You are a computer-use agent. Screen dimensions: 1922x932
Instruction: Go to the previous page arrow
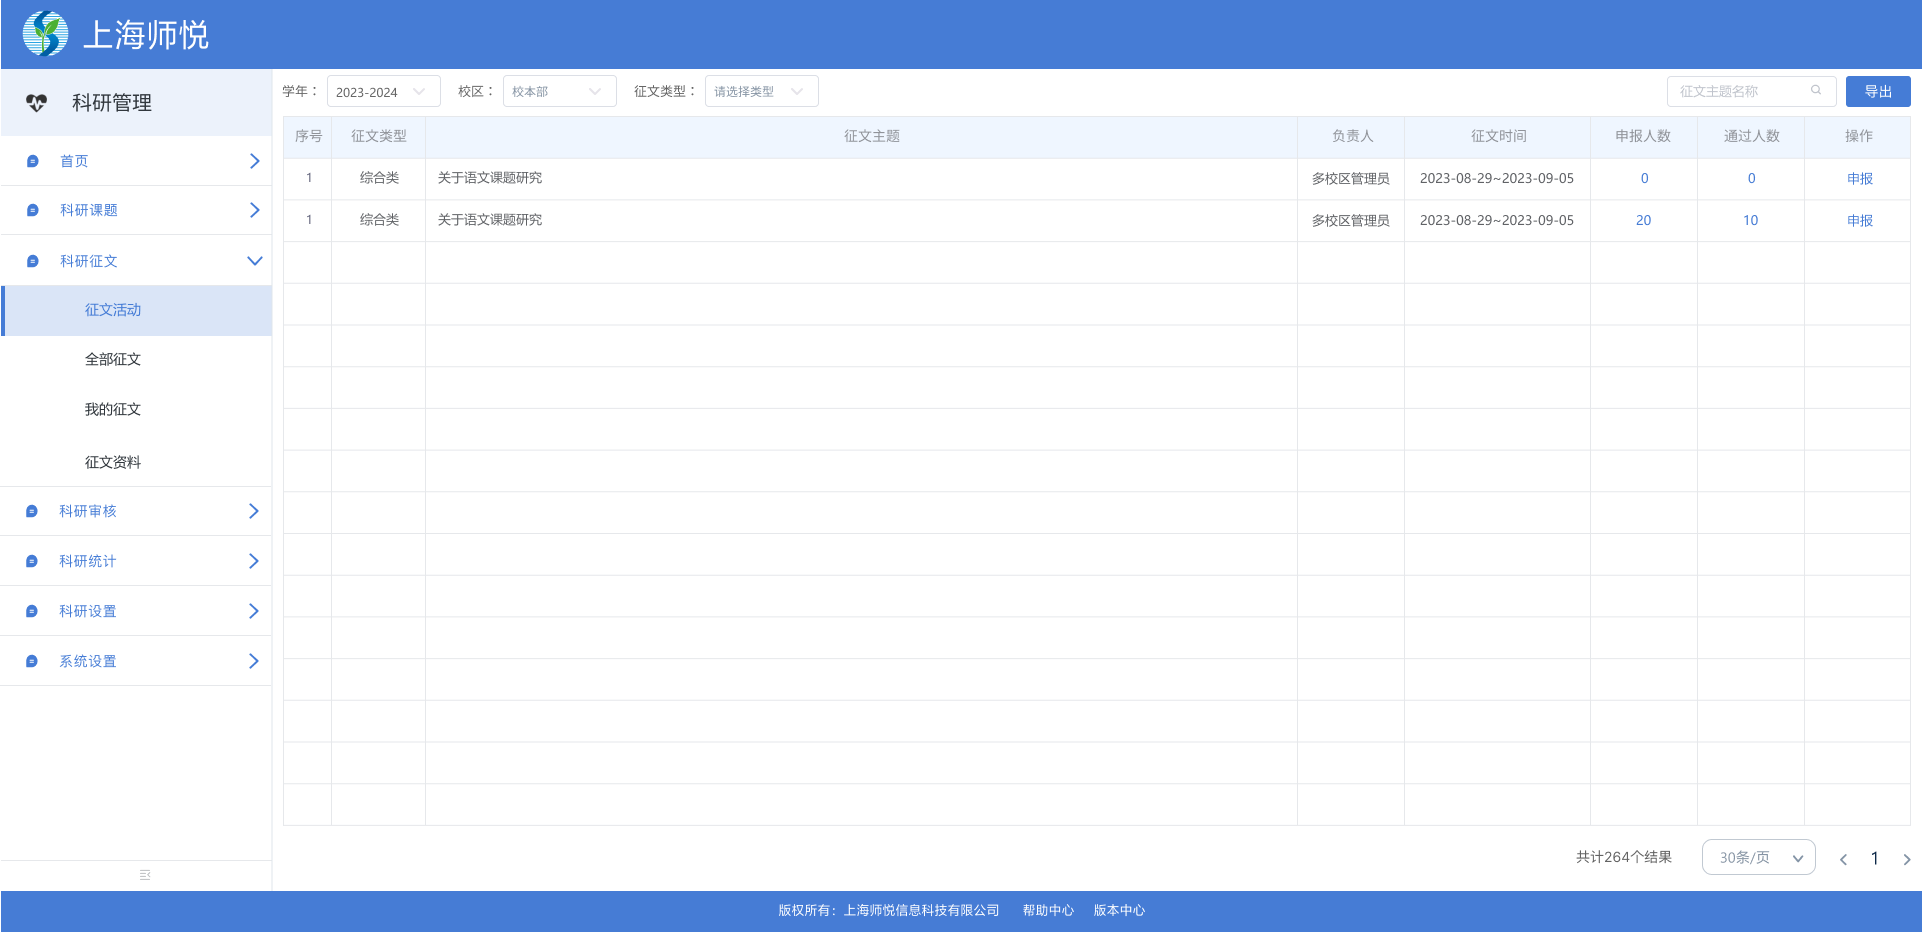[x=1843, y=859]
